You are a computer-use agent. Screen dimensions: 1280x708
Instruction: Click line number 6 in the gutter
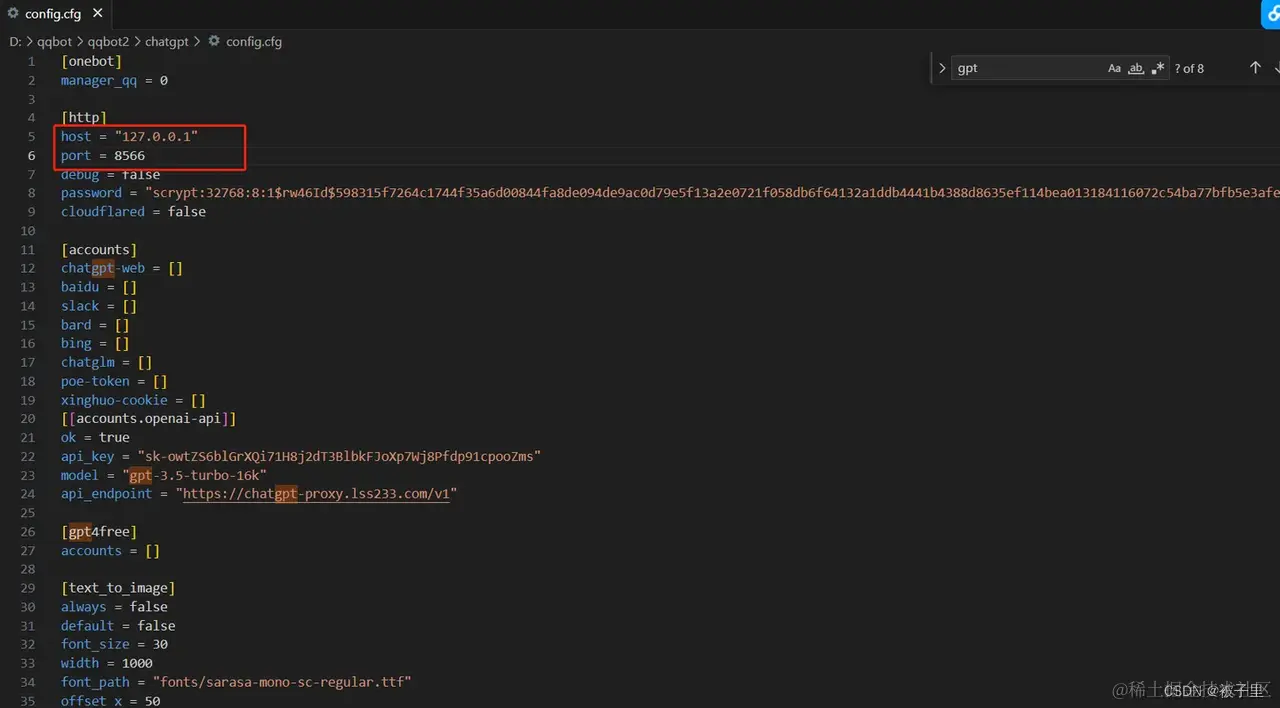tap(32, 156)
